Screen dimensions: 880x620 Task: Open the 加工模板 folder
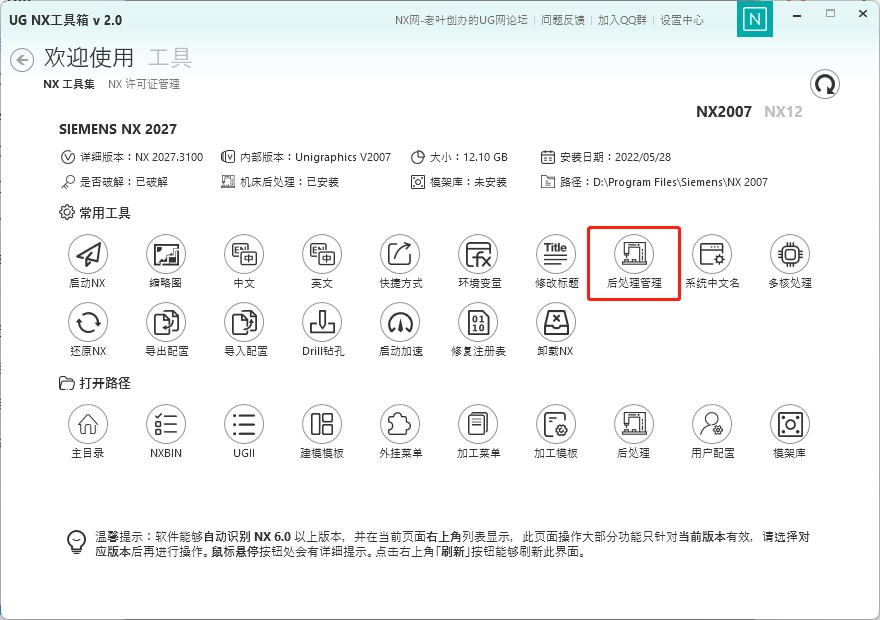[x=556, y=425]
